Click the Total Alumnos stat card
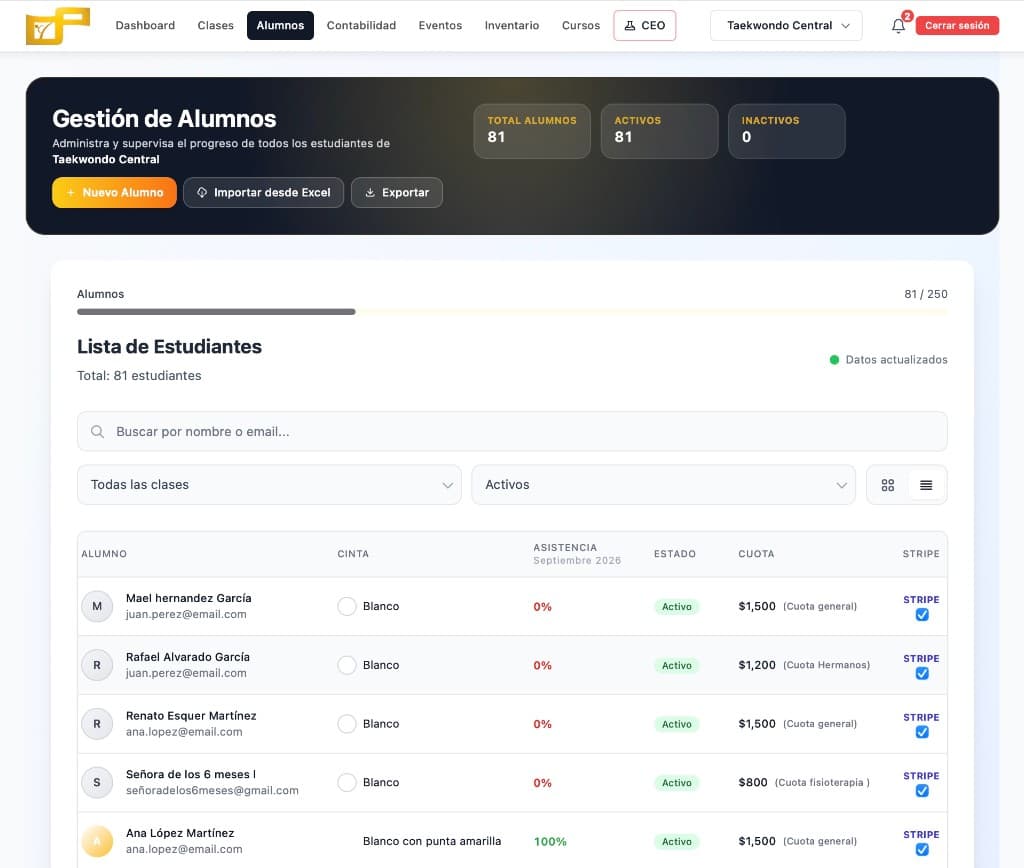Image resolution: width=1024 pixels, height=868 pixels. (532, 131)
